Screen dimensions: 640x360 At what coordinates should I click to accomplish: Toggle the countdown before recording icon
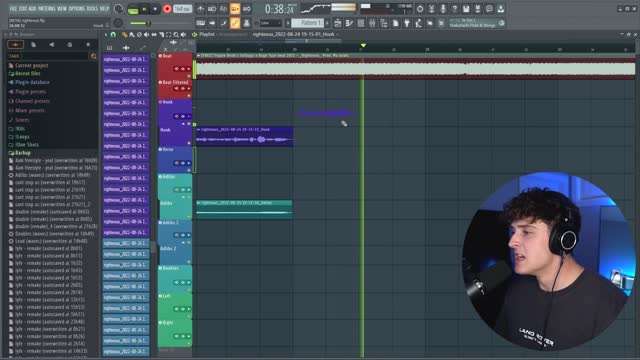pyautogui.click(x=224, y=9)
